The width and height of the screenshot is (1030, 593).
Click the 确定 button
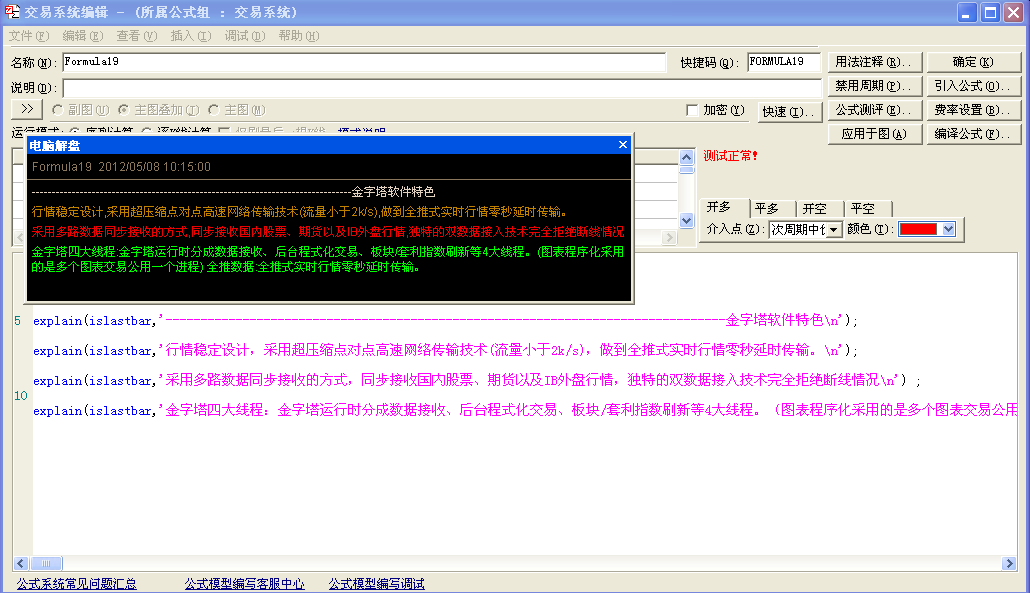point(974,62)
